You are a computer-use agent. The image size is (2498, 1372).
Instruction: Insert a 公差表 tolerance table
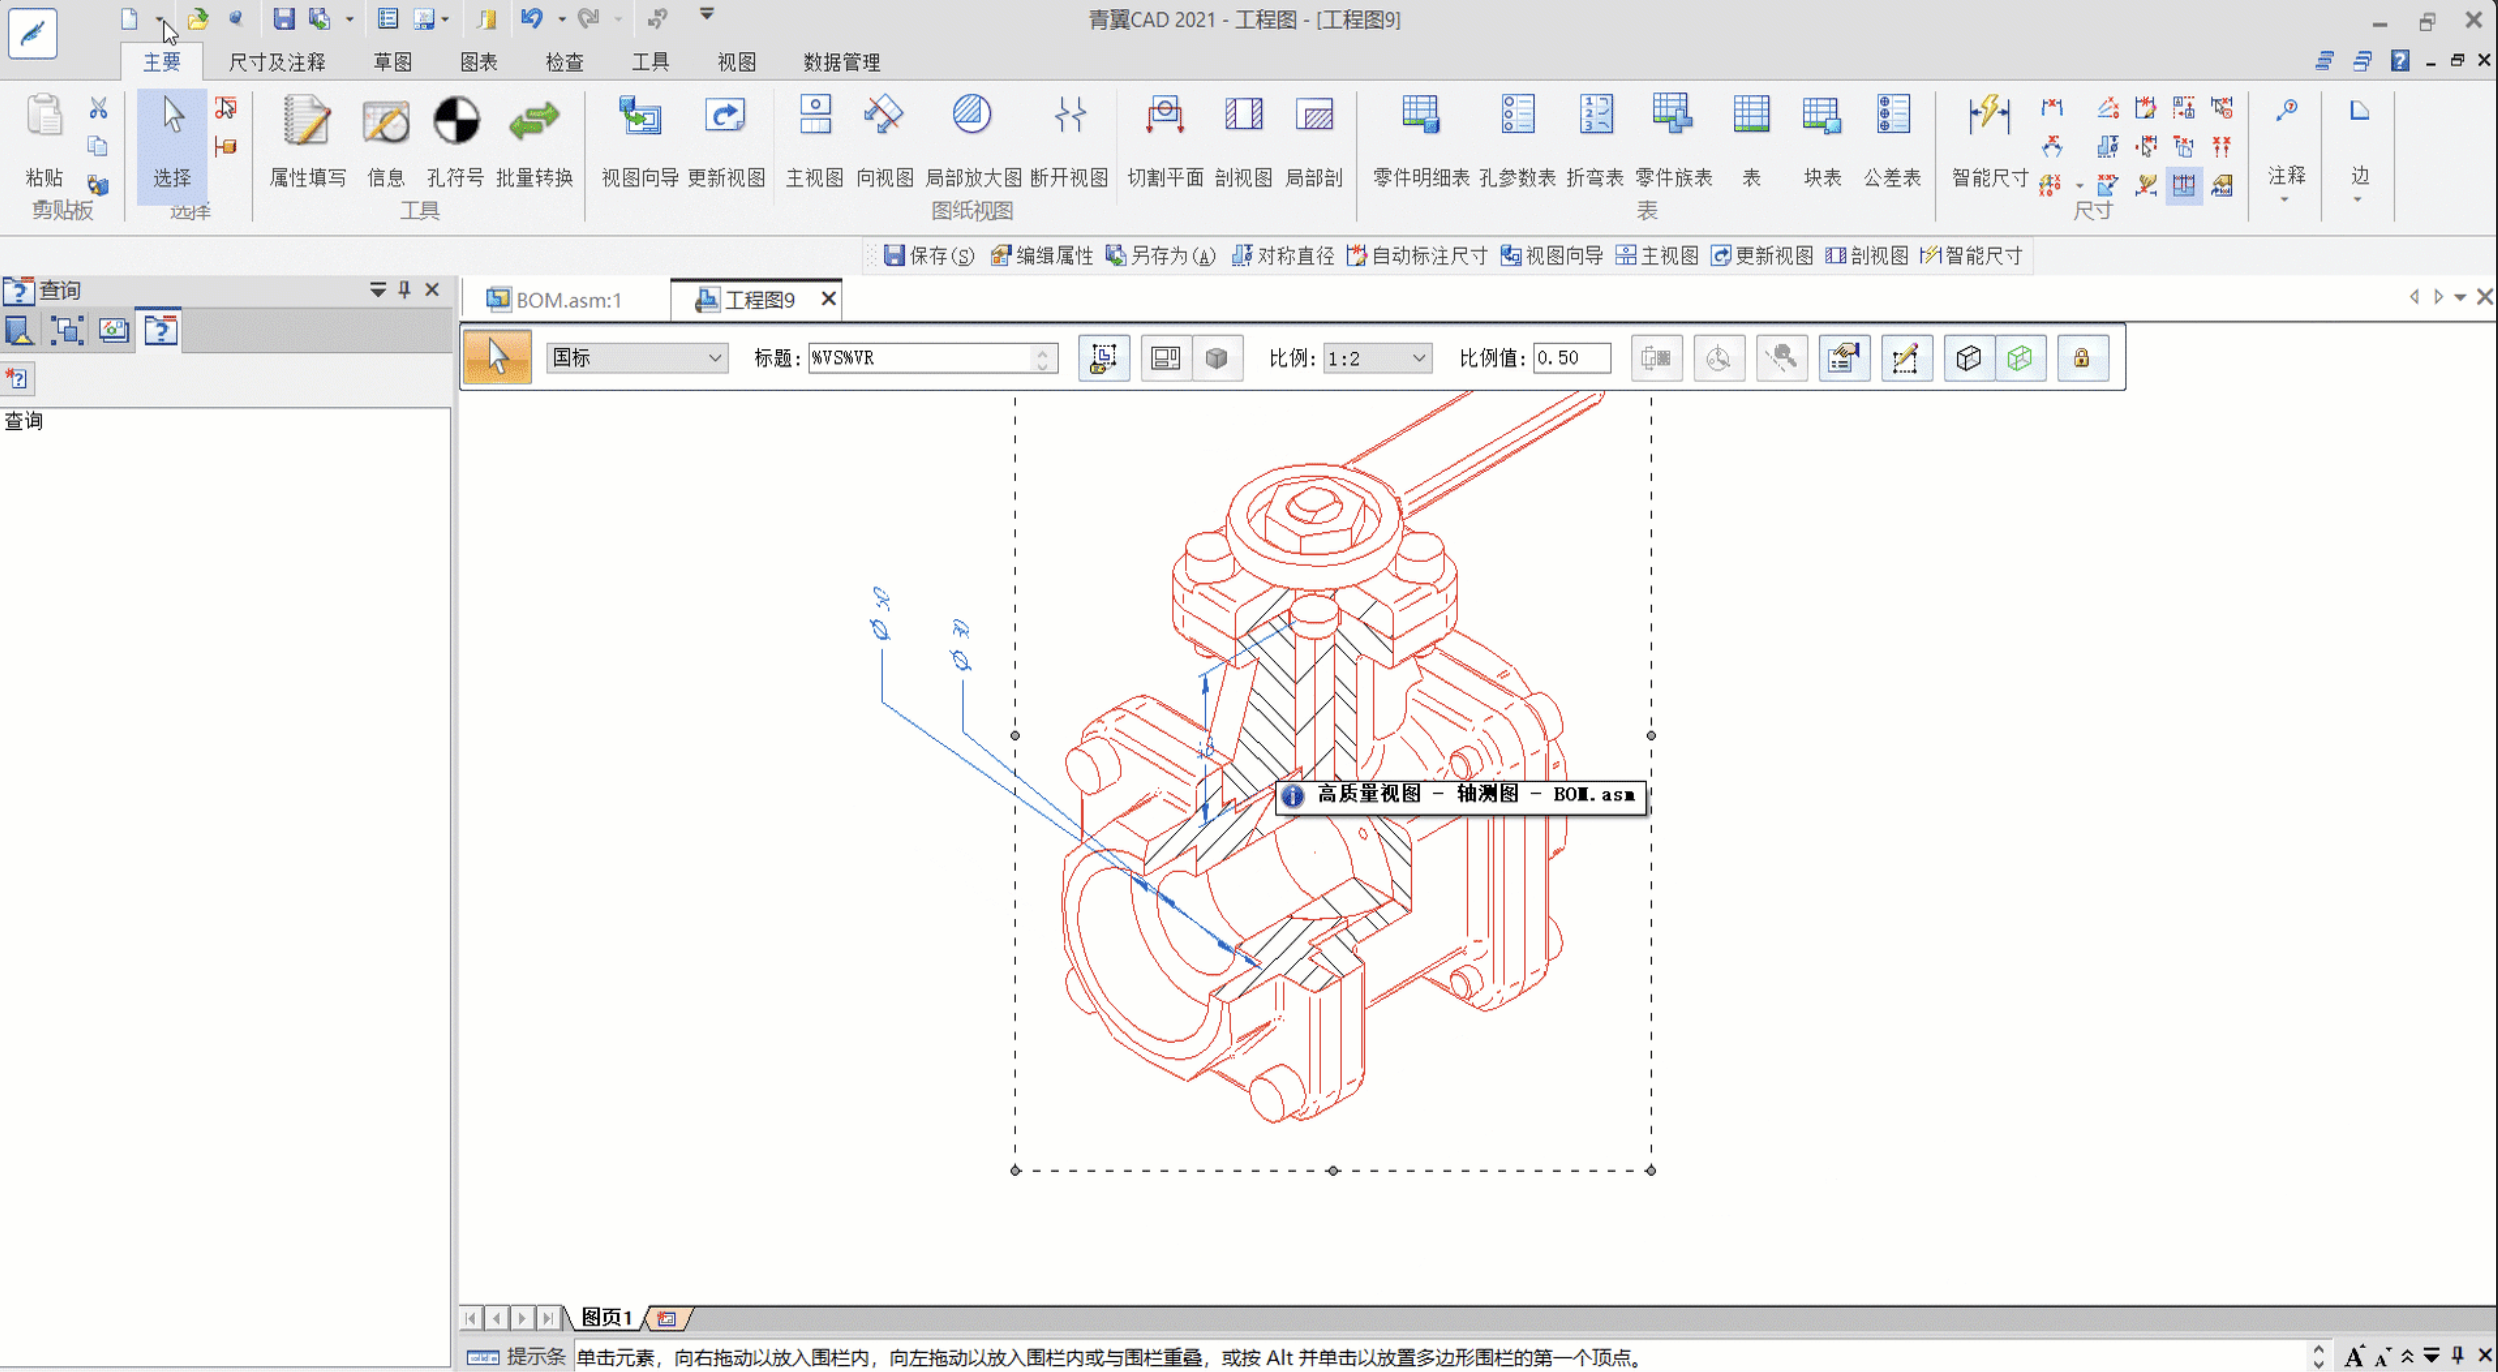(1892, 141)
